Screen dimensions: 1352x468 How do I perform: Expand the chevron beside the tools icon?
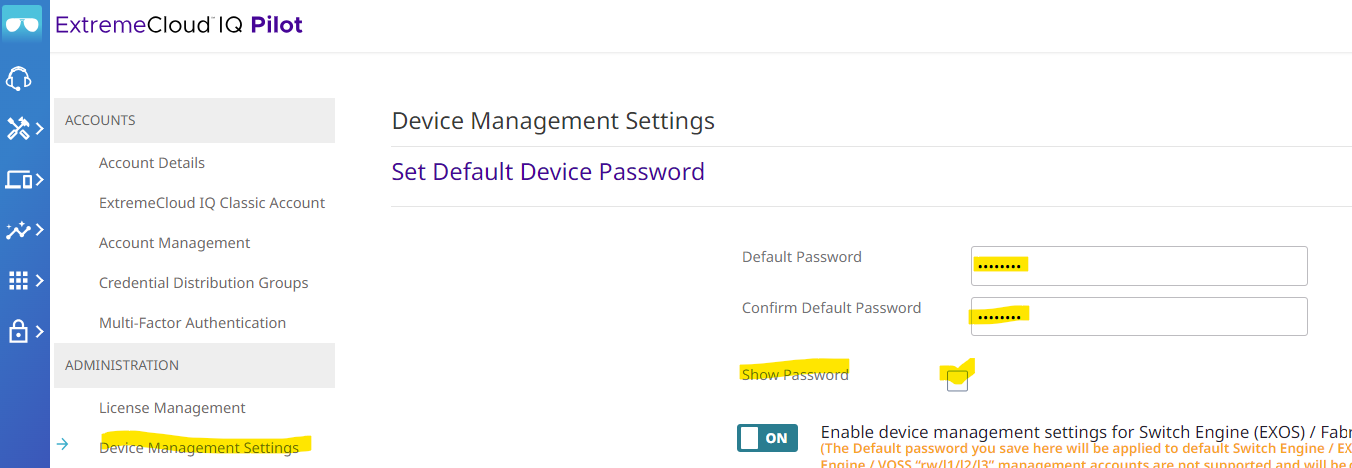coord(40,129)
